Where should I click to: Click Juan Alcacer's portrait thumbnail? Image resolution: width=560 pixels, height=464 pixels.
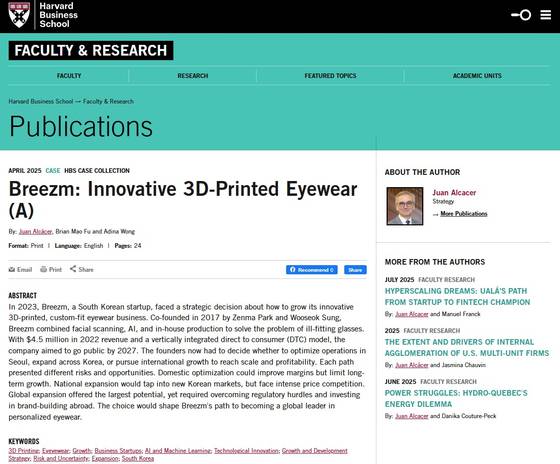click(405, 206)
